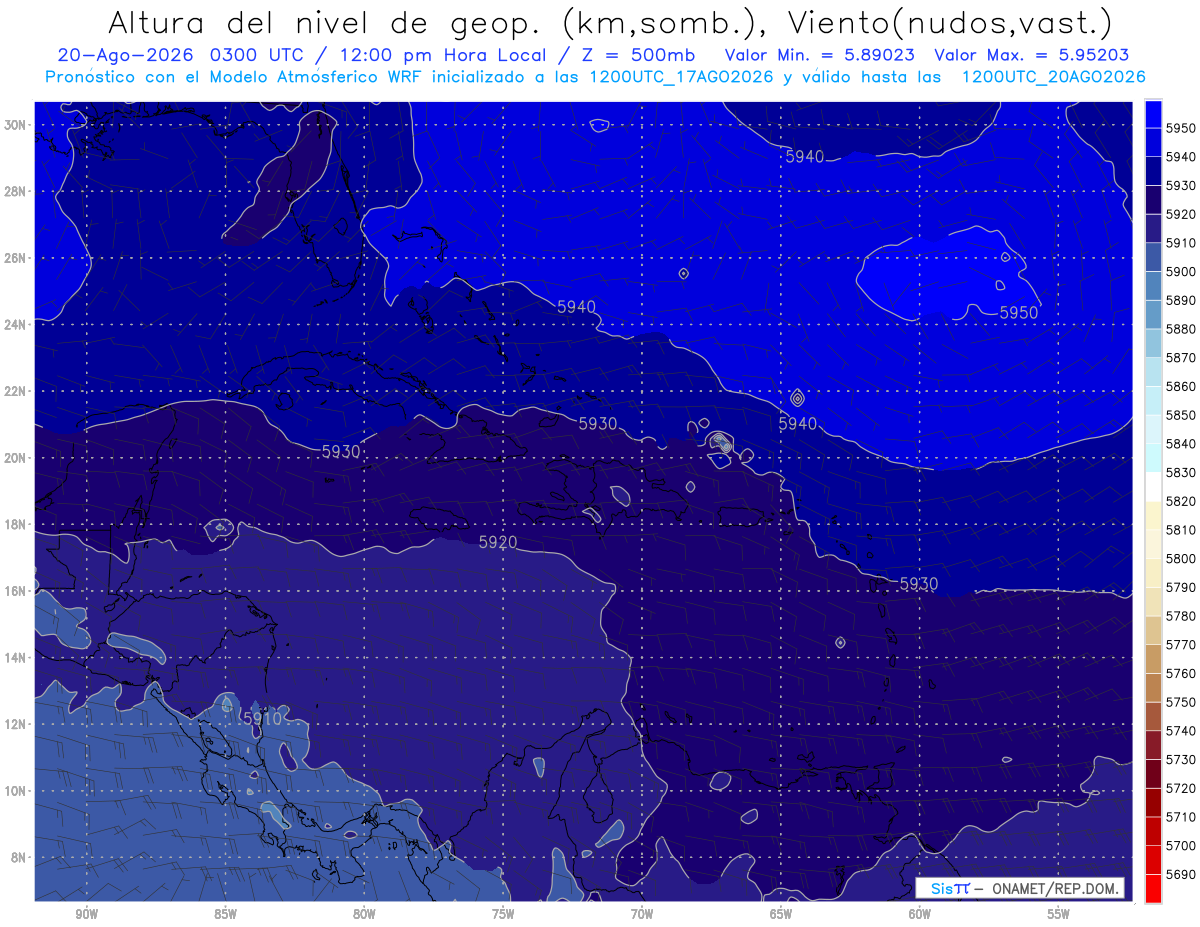This screenshot has width=1200, height=927.
Task: Click the 70W longitude axis label
Action: tap(642, 914)
